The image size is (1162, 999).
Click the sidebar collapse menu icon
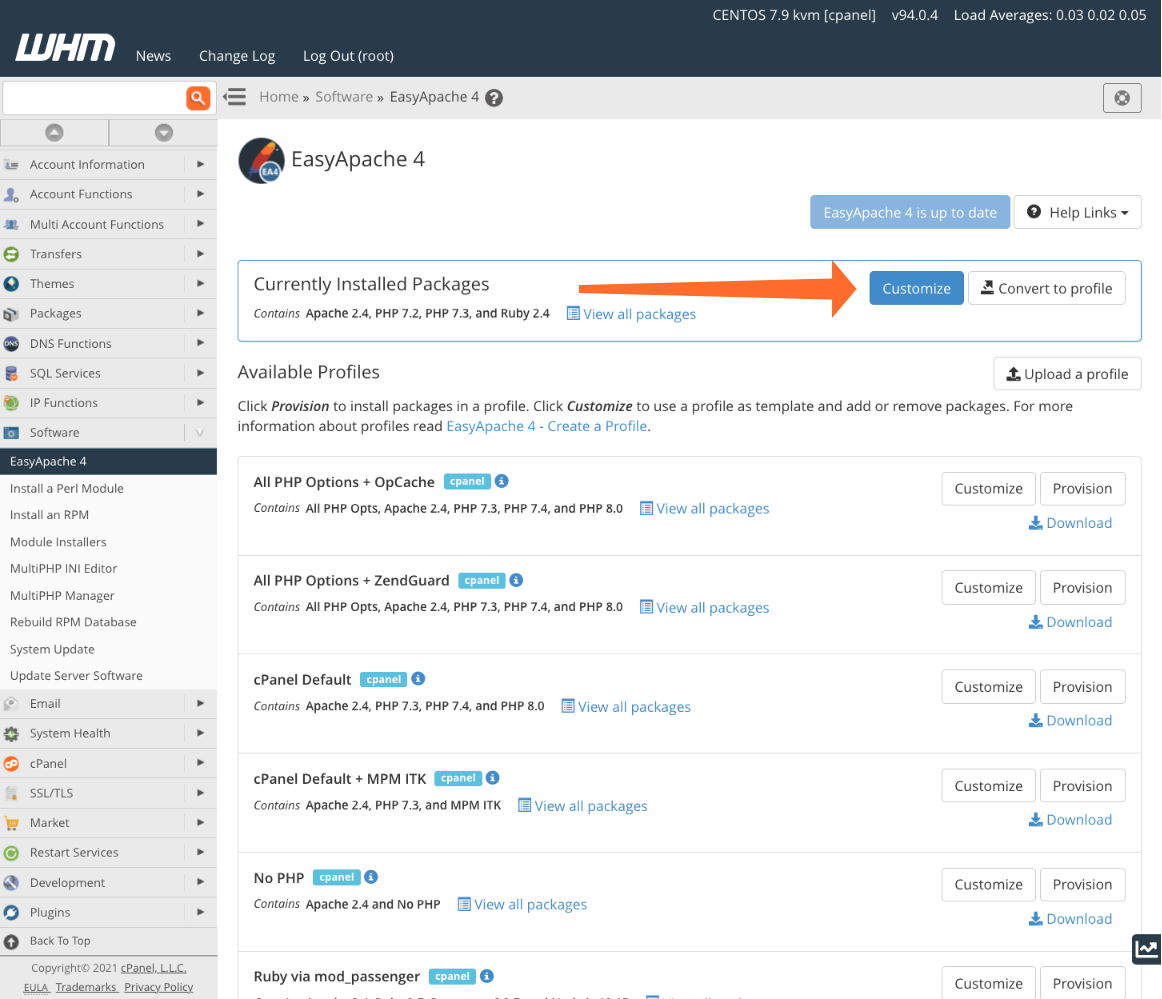click(x=234, y=97)
